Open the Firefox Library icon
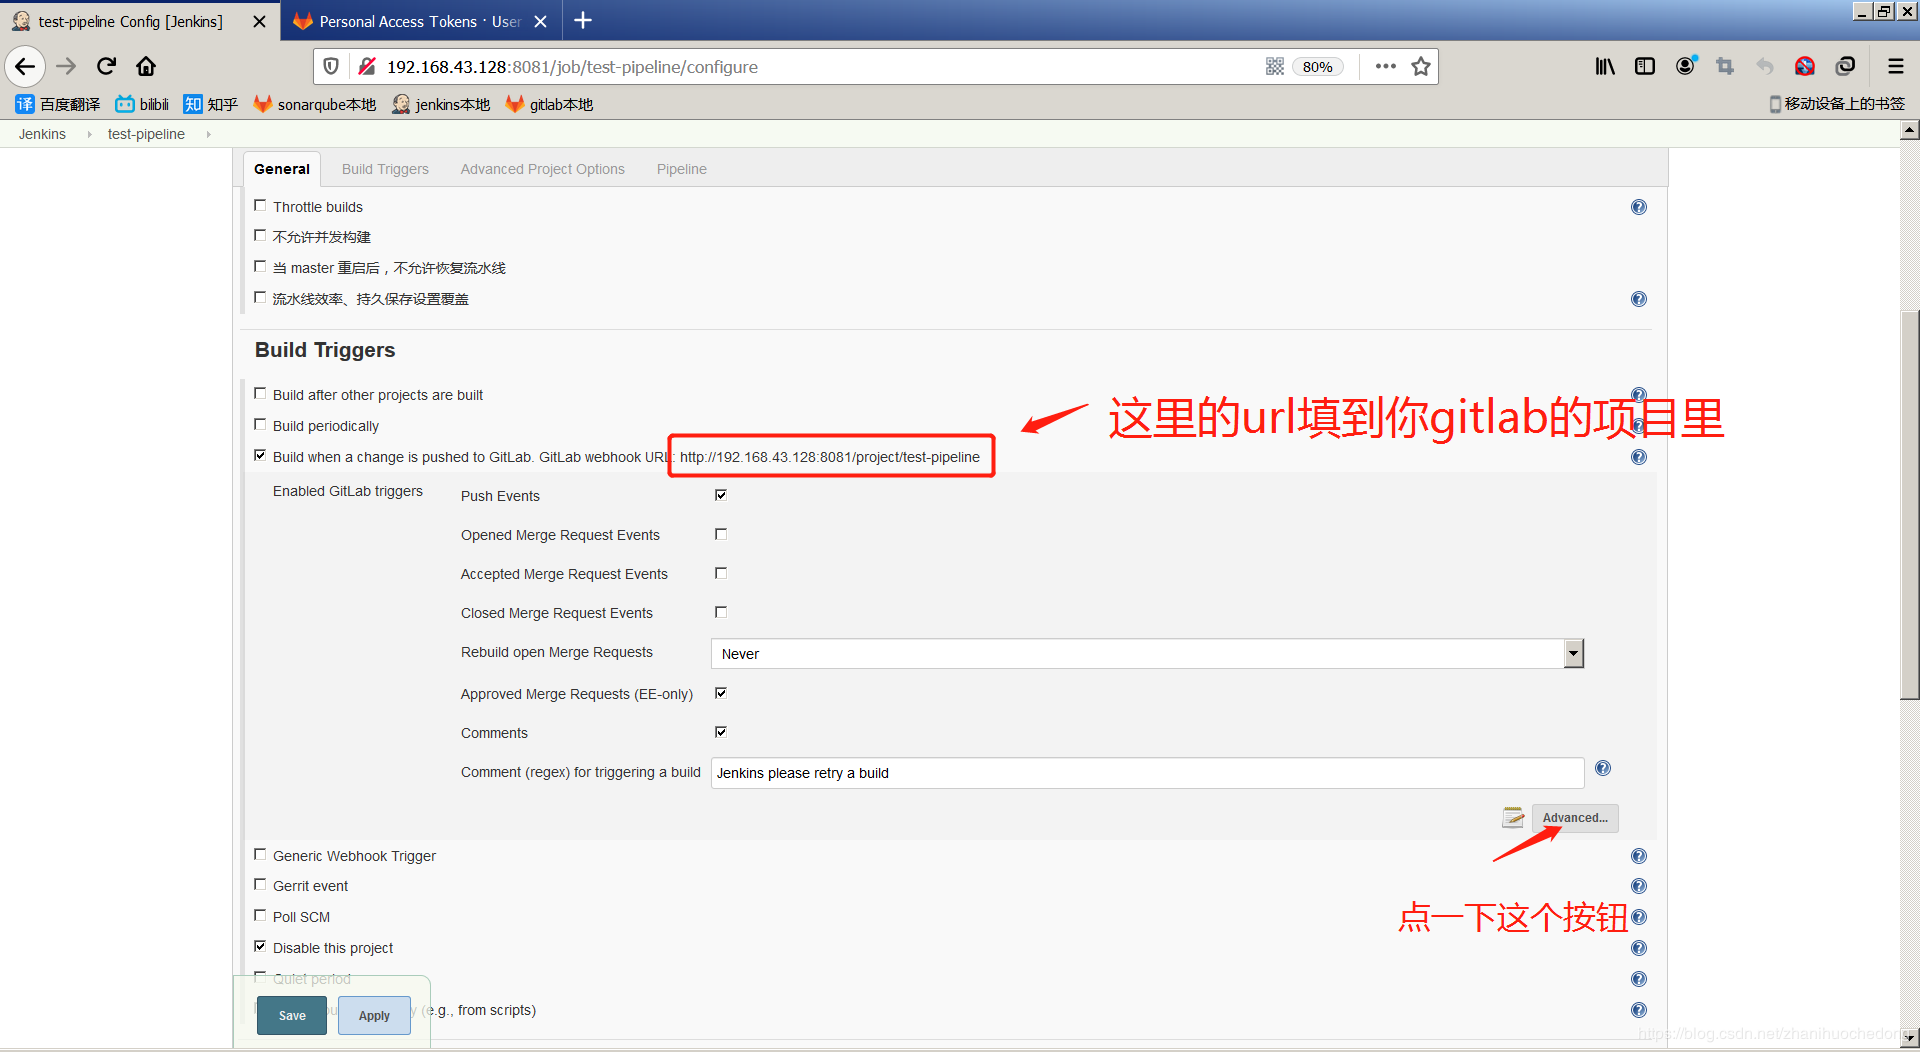The image size is (1920, 1052). pyautogui.click(x=1605, y=66)
